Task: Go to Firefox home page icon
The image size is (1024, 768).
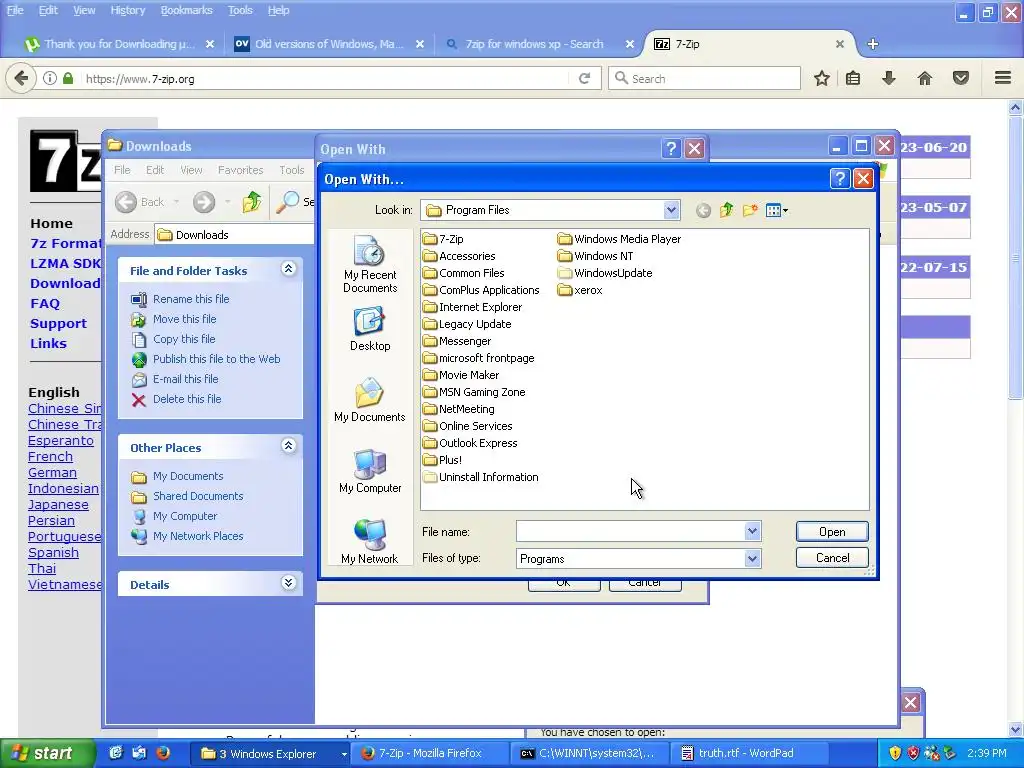Action: click(x=925, y=78)
